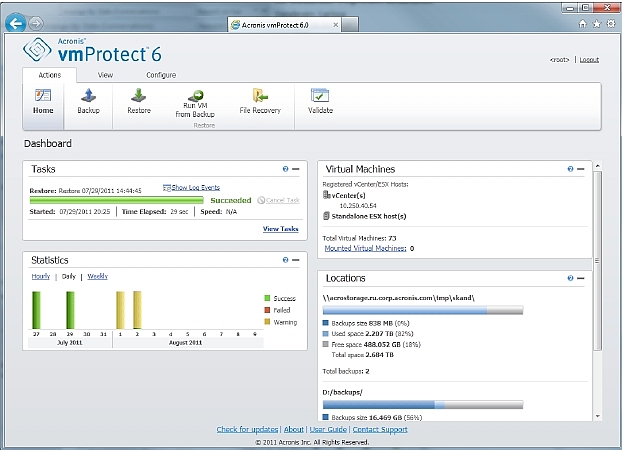This screenshot has width=622, height=450.
Task: Collapse the Virtual Machines panel
Action: tap(581, 169)
